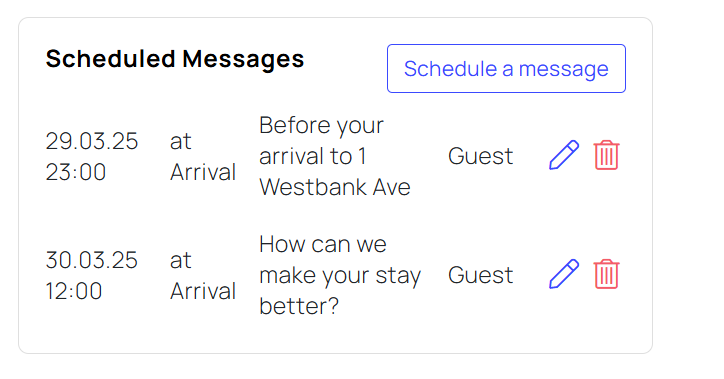Edit the 29.03.25 scheduled message via pencil icon
Image resolution: width=724 pixels, height=379 pixels.
click(564, 155)
